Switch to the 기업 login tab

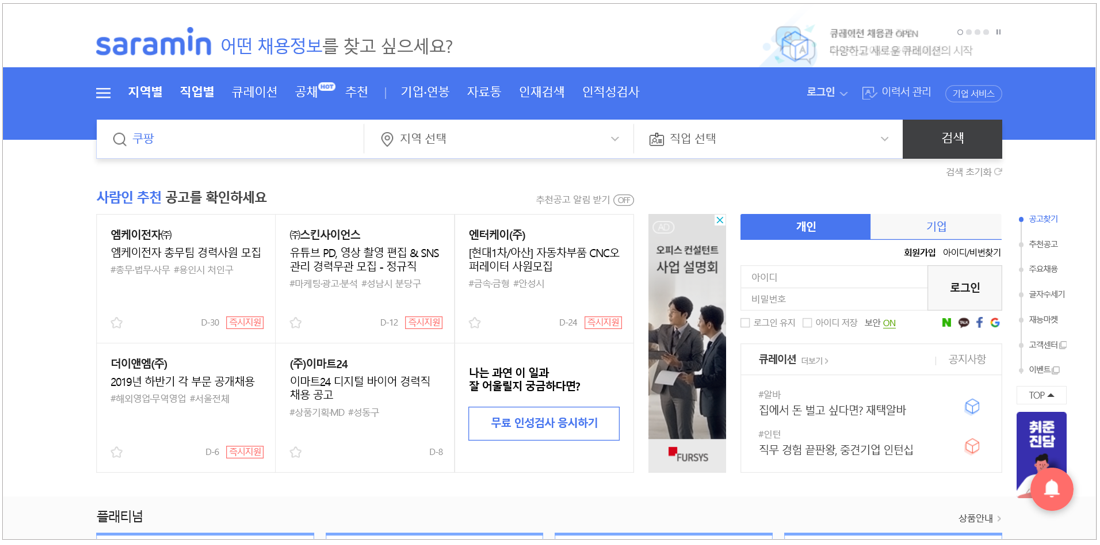(936, 227)
